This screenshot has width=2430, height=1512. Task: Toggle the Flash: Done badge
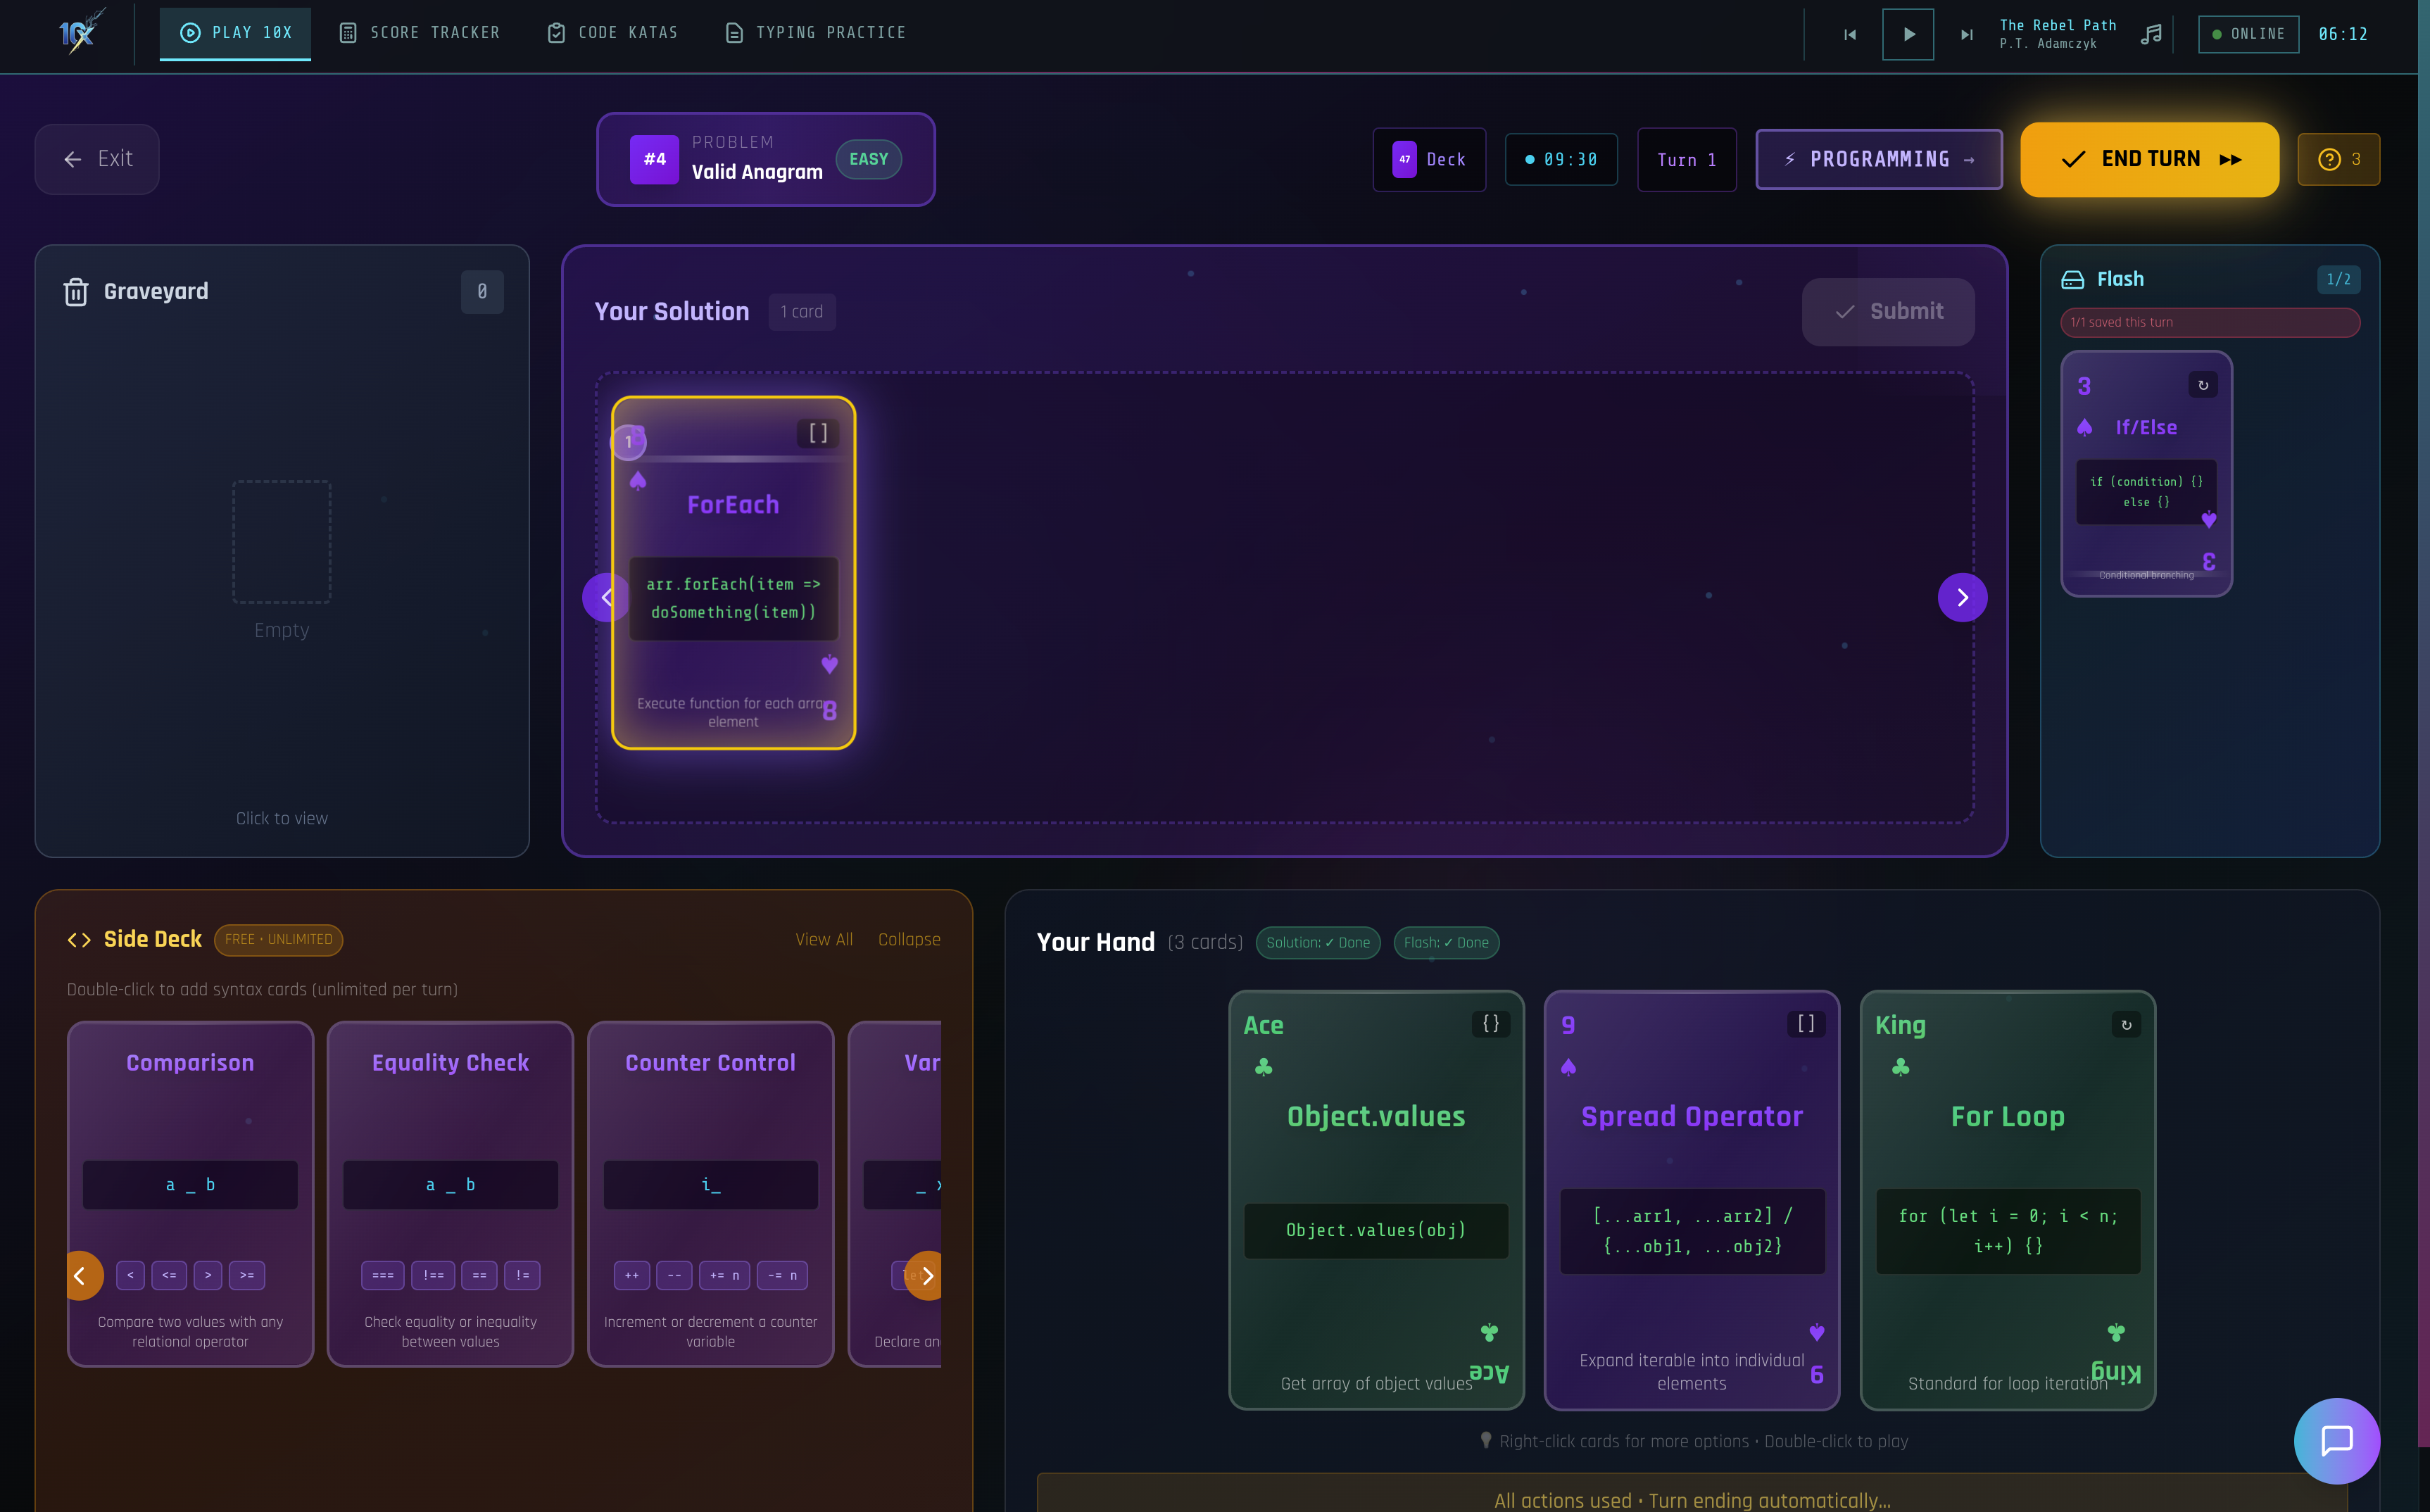coord(1446,942)
